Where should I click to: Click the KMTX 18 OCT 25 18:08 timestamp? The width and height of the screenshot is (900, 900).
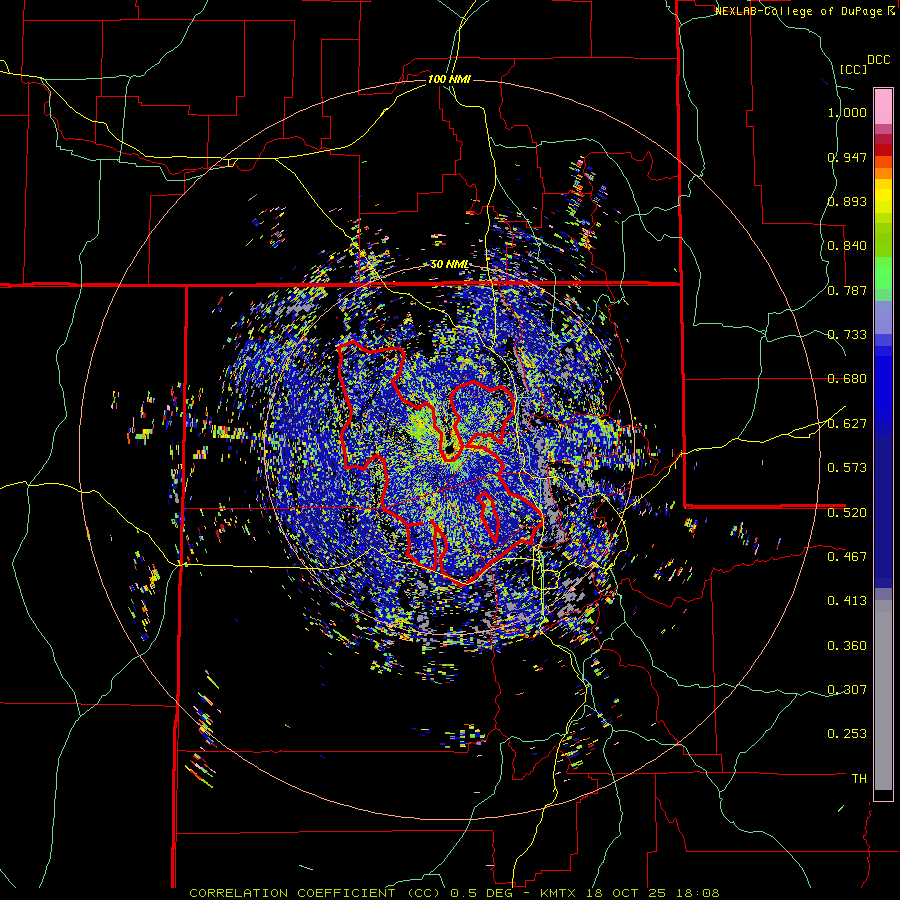point(630,893)
